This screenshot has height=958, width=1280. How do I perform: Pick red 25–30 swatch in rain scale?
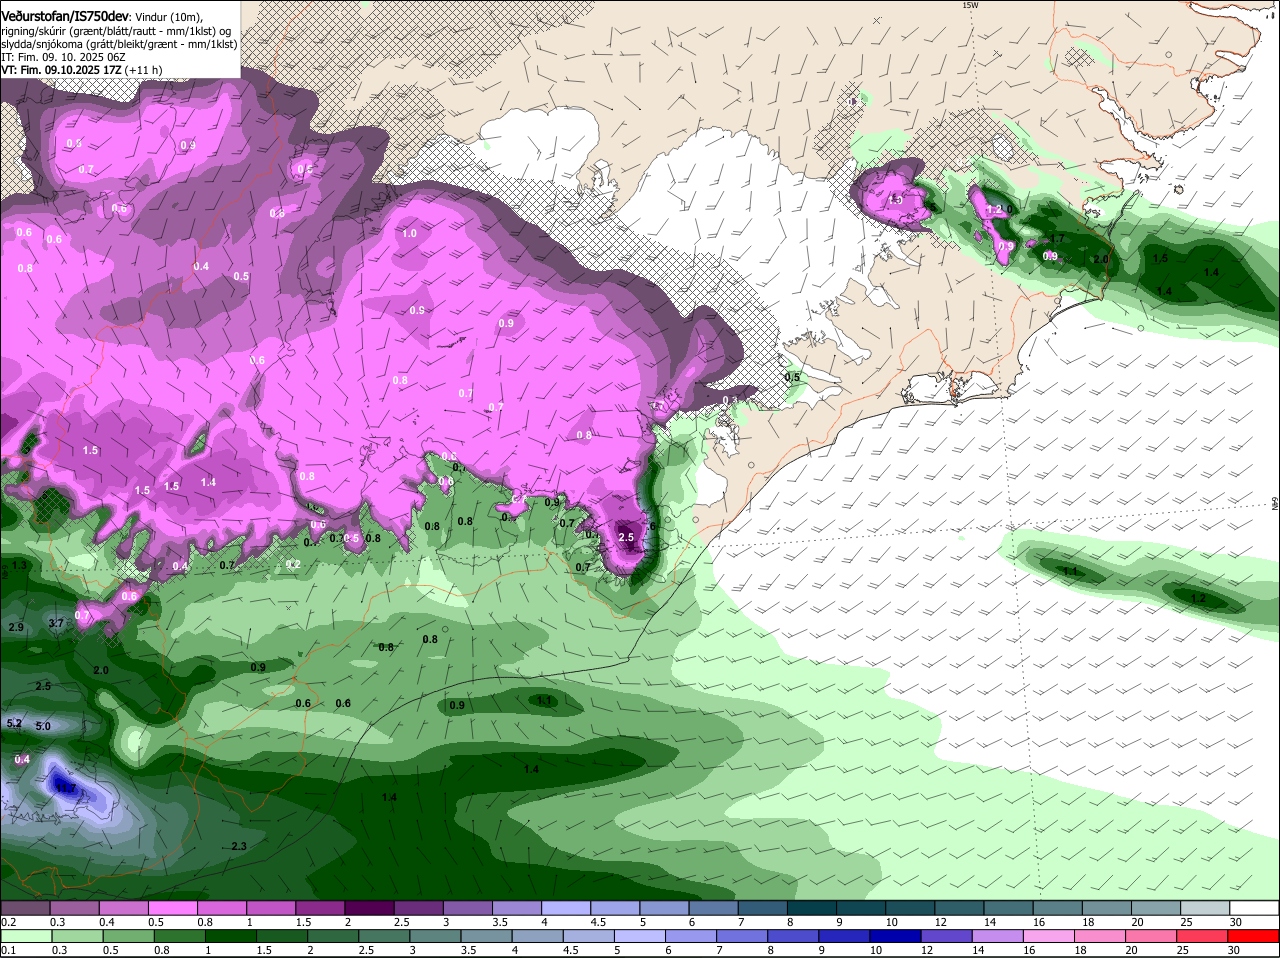1204,936
